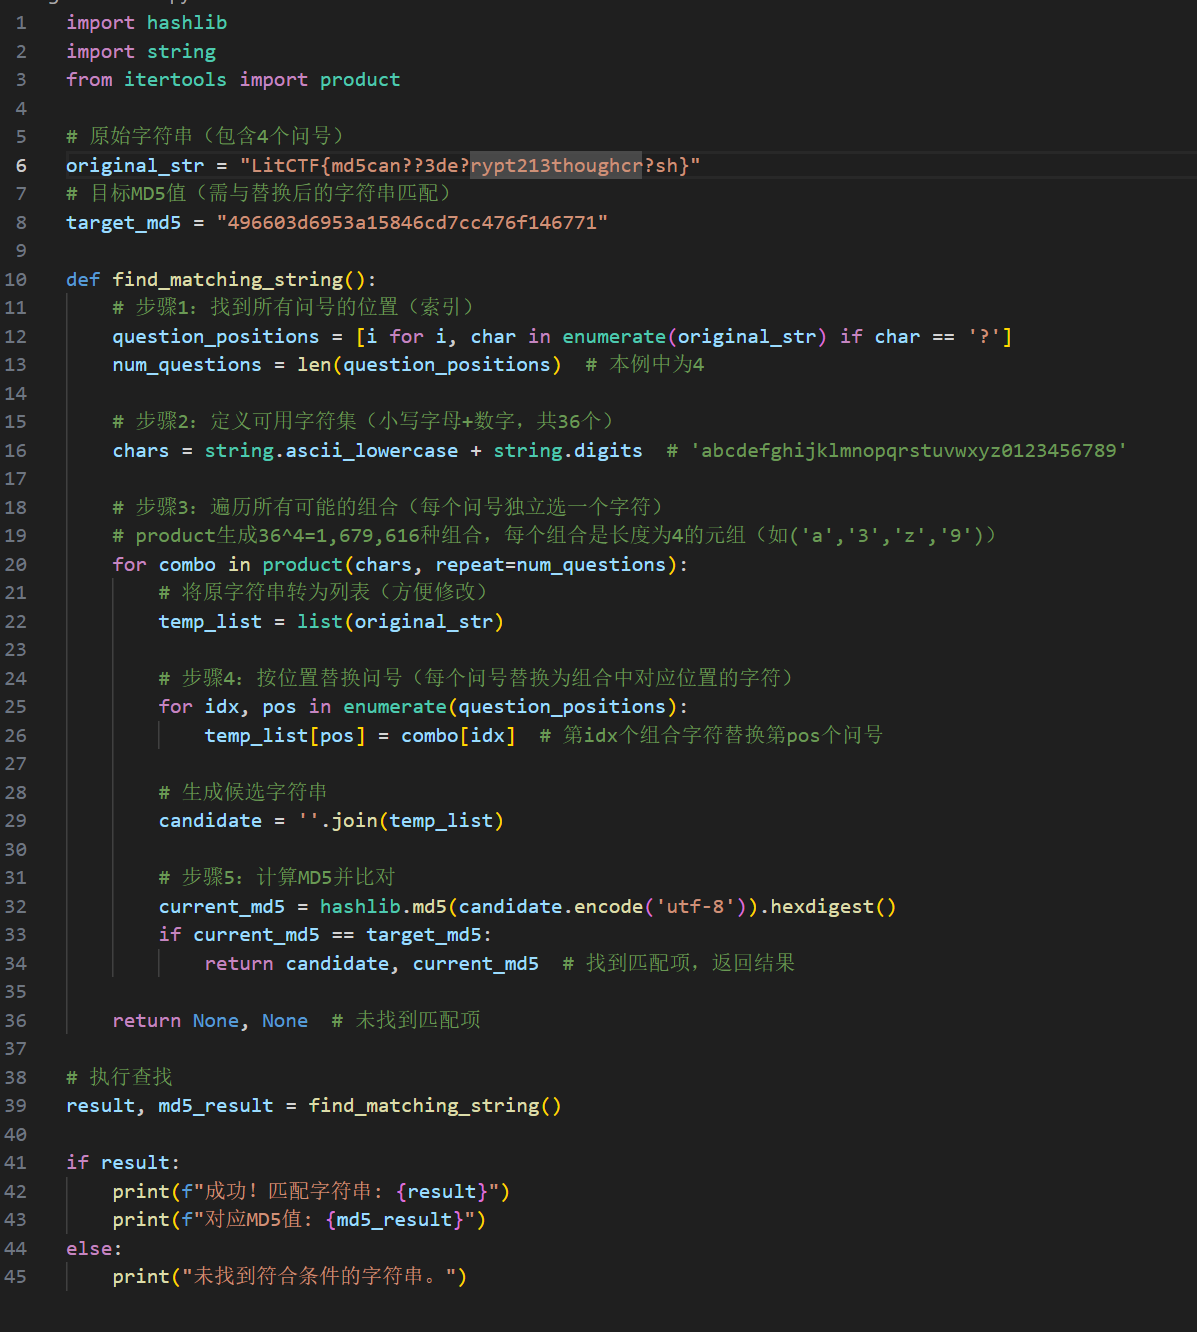Click line number 6 in the gutter

pyautogui.click(x=21, y=166)
